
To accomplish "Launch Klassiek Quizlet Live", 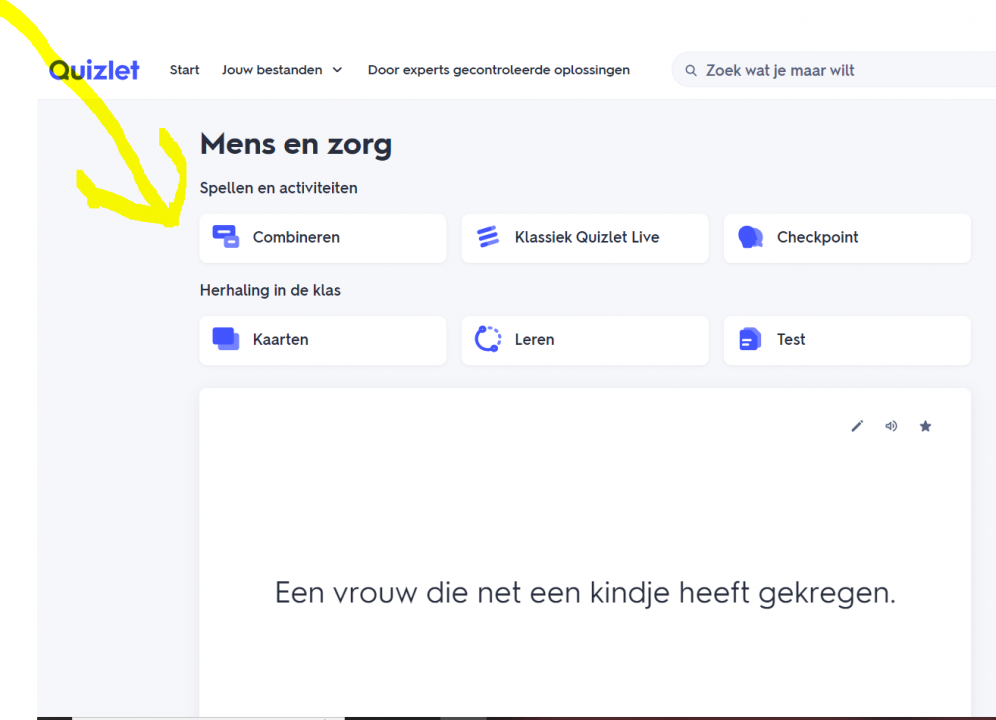I will (x=585, y=237).
